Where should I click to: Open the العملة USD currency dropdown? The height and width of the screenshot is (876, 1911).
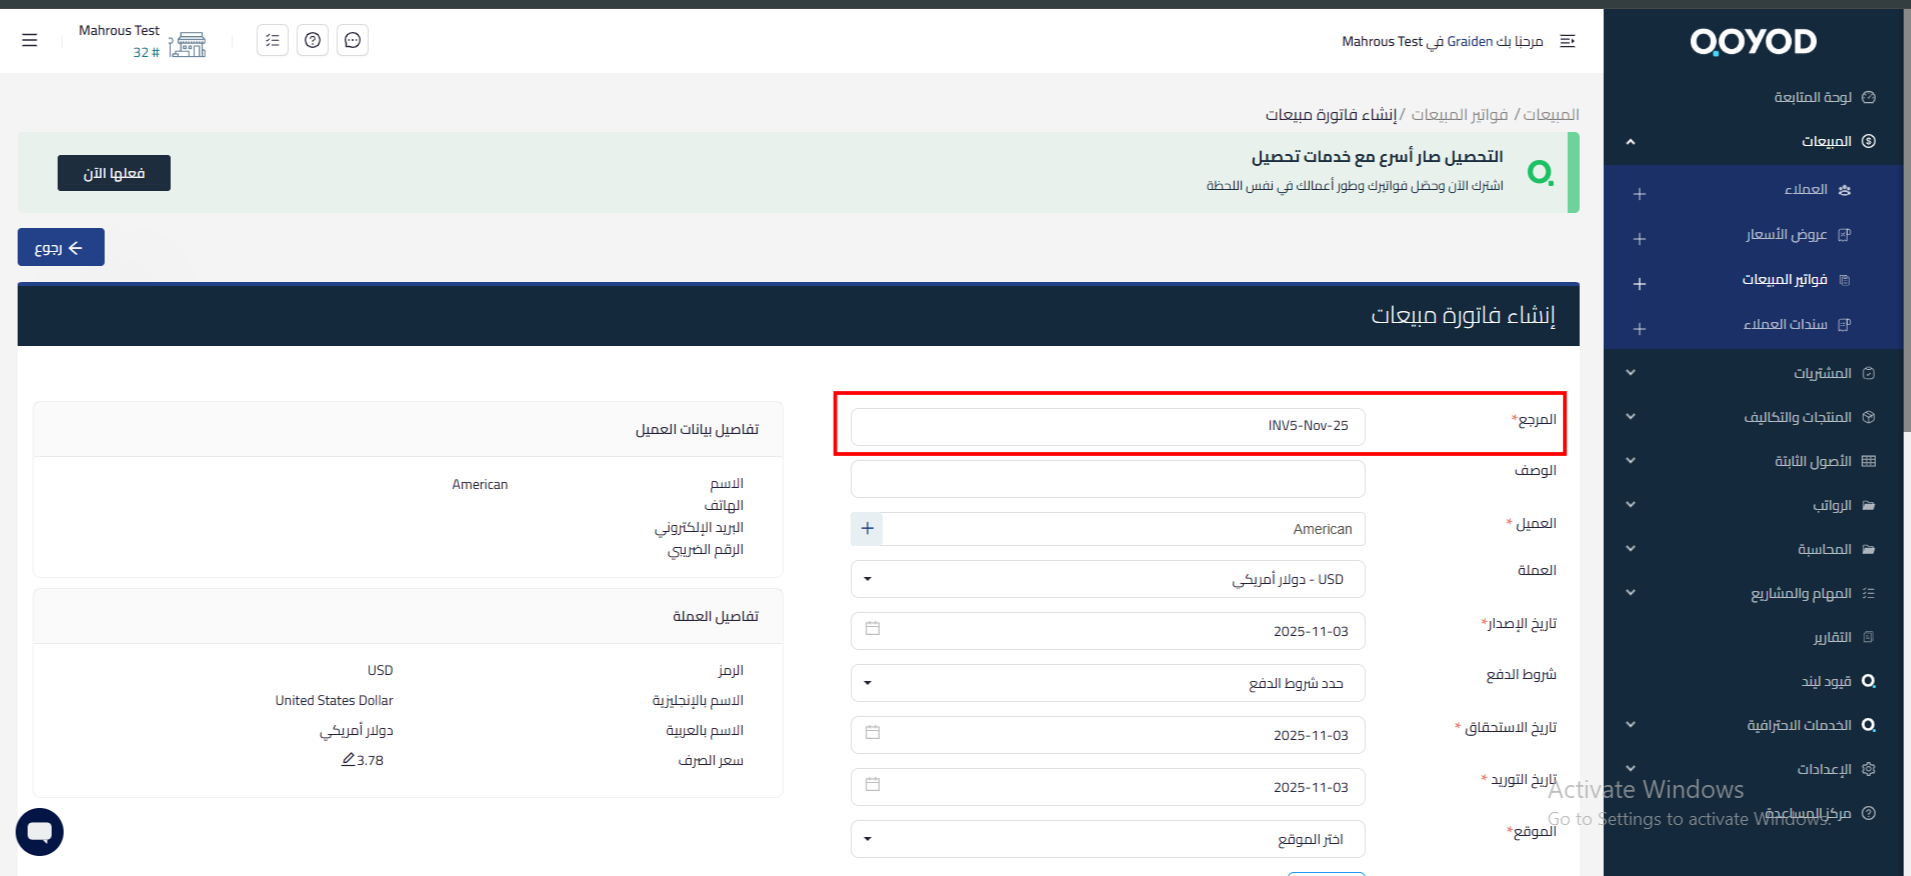tap(1108, 579)
